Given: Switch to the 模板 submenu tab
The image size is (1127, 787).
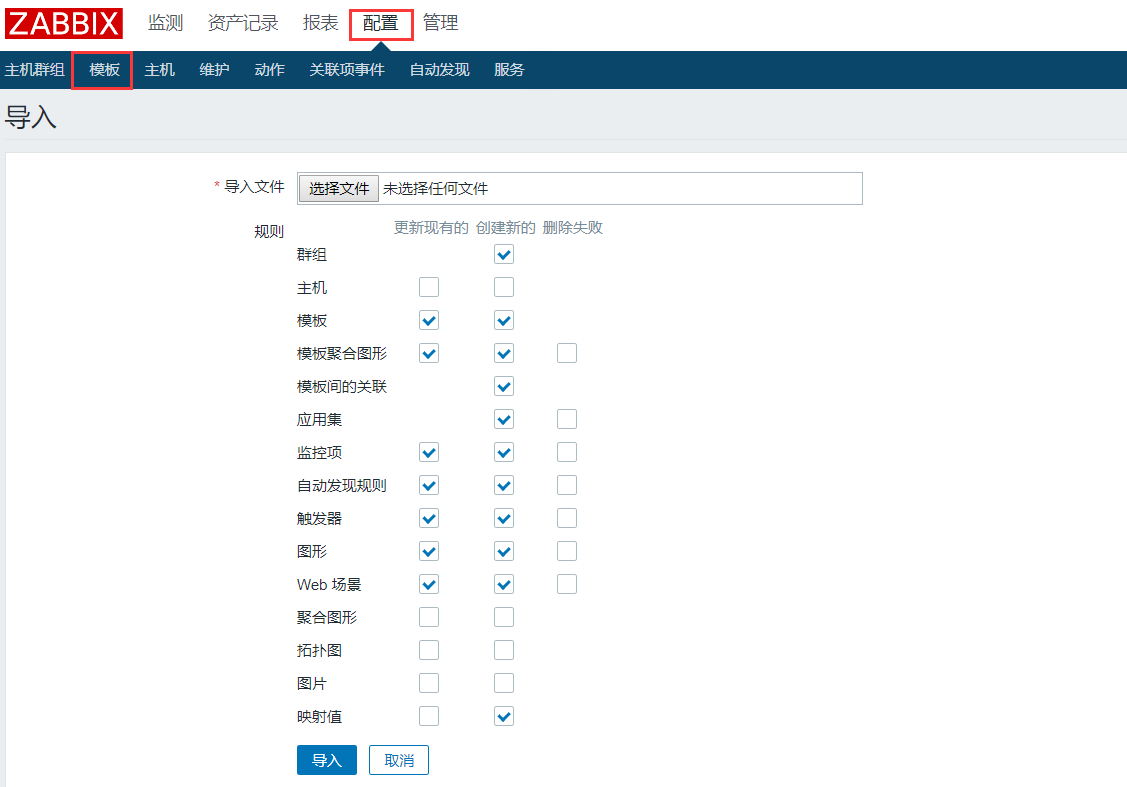Looking at the screenshot, I should click(x=104, y=70).
